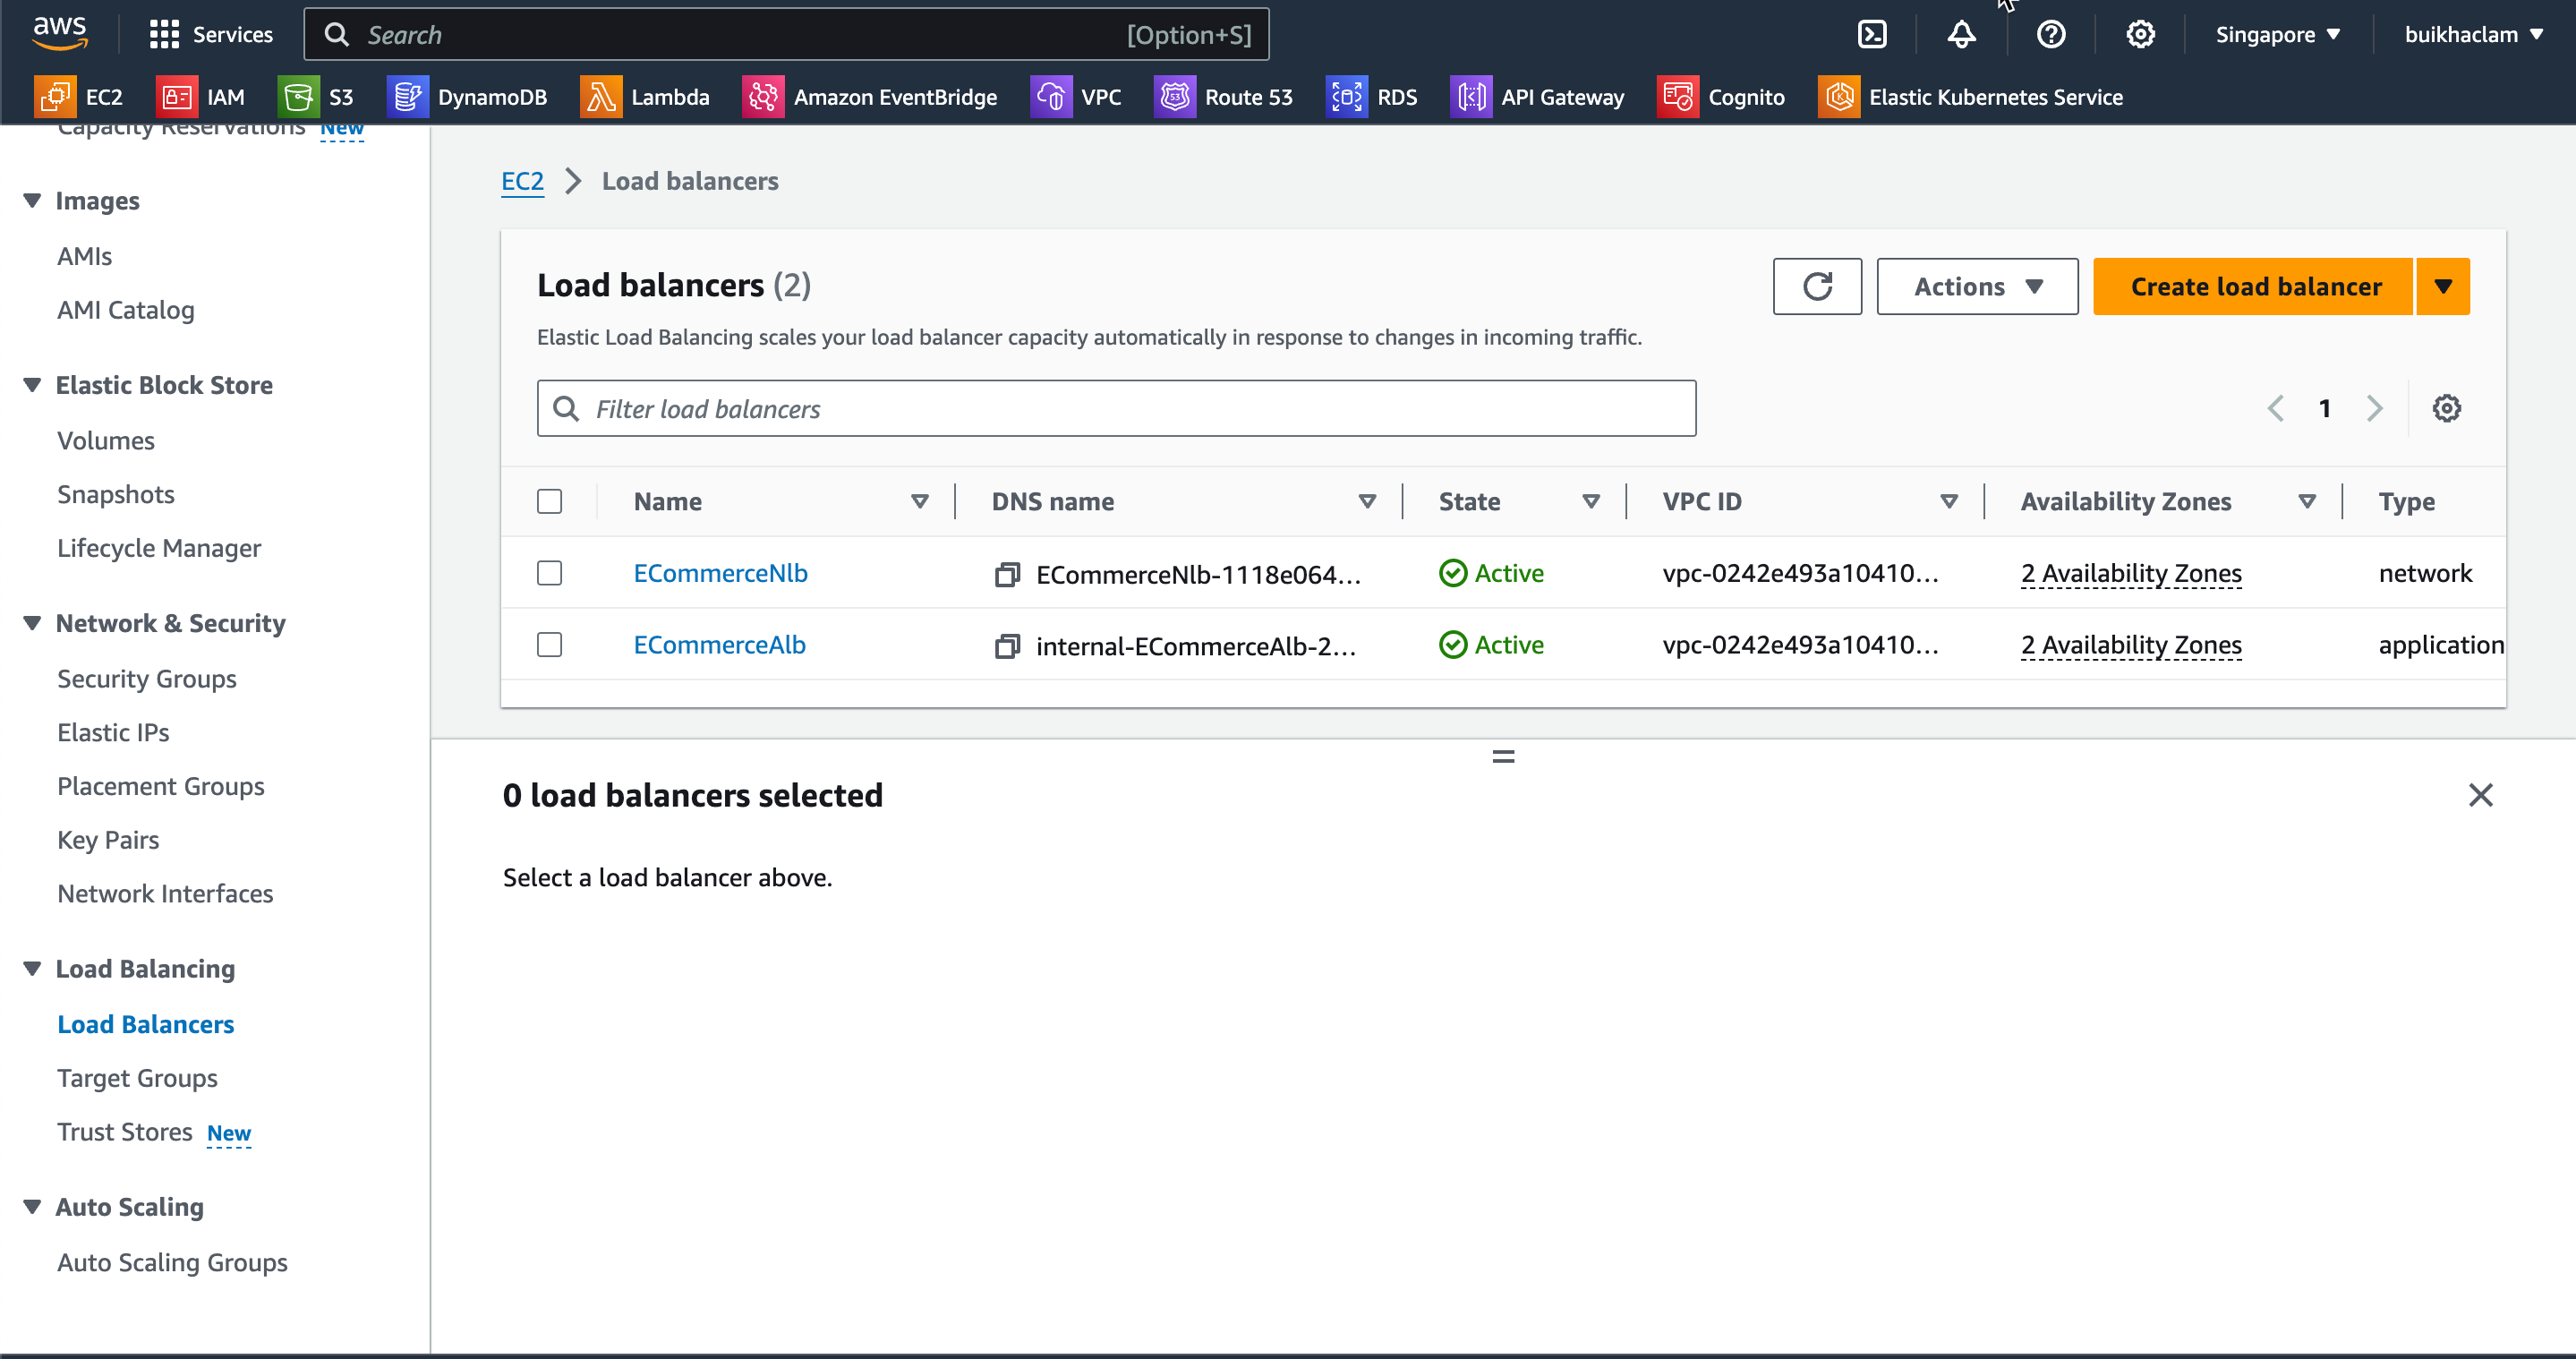Open Volumes in the sidebar
The image size is (2576, 1359).
[x=106, y=441]
